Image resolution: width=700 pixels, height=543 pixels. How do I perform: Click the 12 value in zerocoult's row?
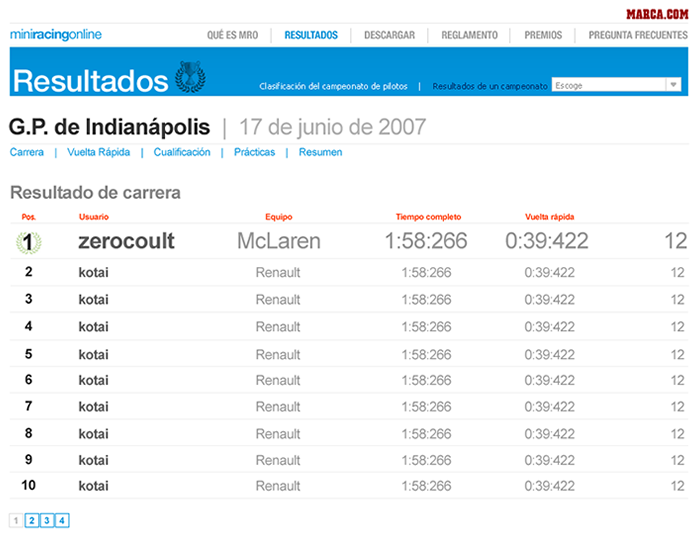click(x=675, y=241)
